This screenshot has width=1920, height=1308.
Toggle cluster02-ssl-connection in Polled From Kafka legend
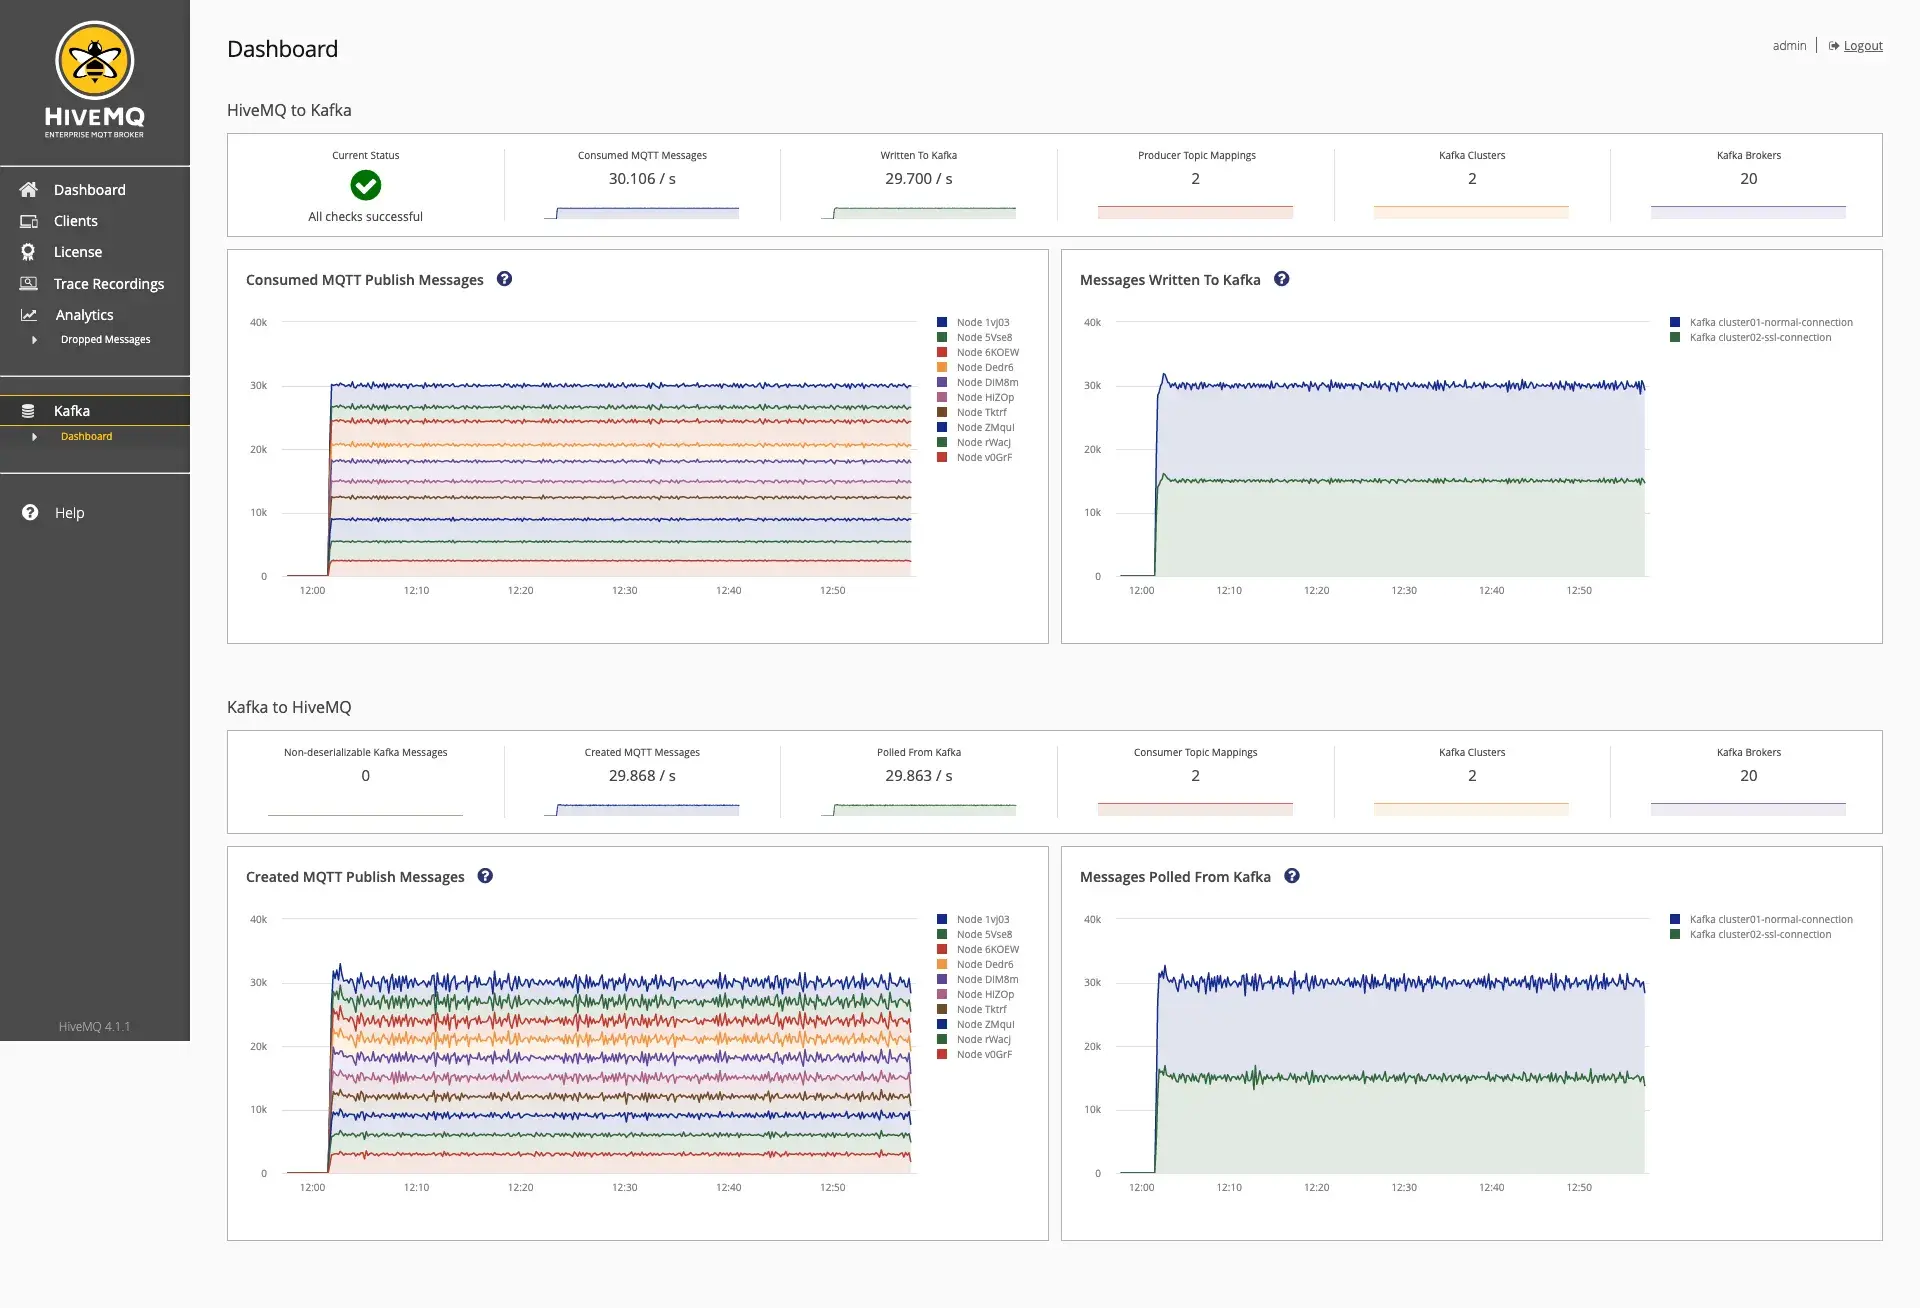pyautogui.click(x=1750, y=934)
